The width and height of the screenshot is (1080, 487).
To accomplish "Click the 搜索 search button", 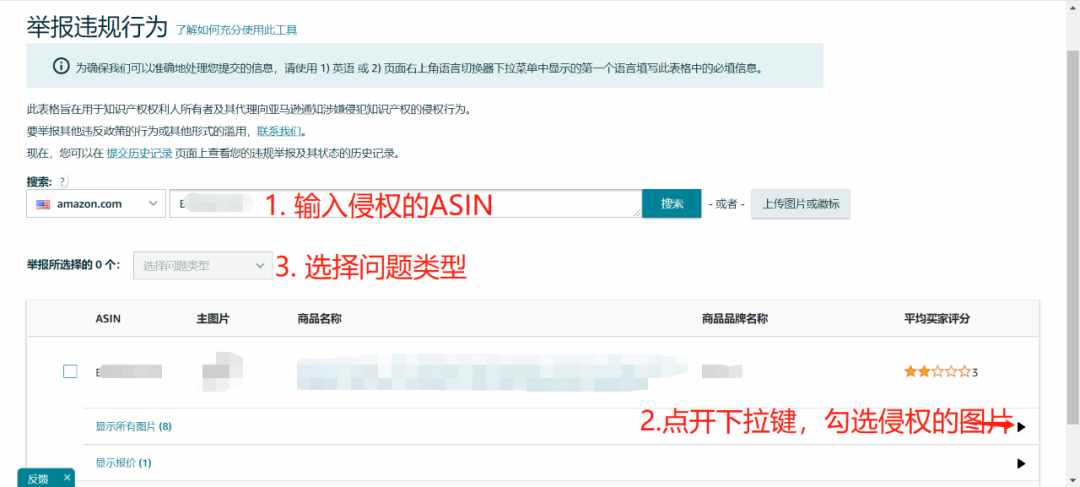I will pos(672,204).
